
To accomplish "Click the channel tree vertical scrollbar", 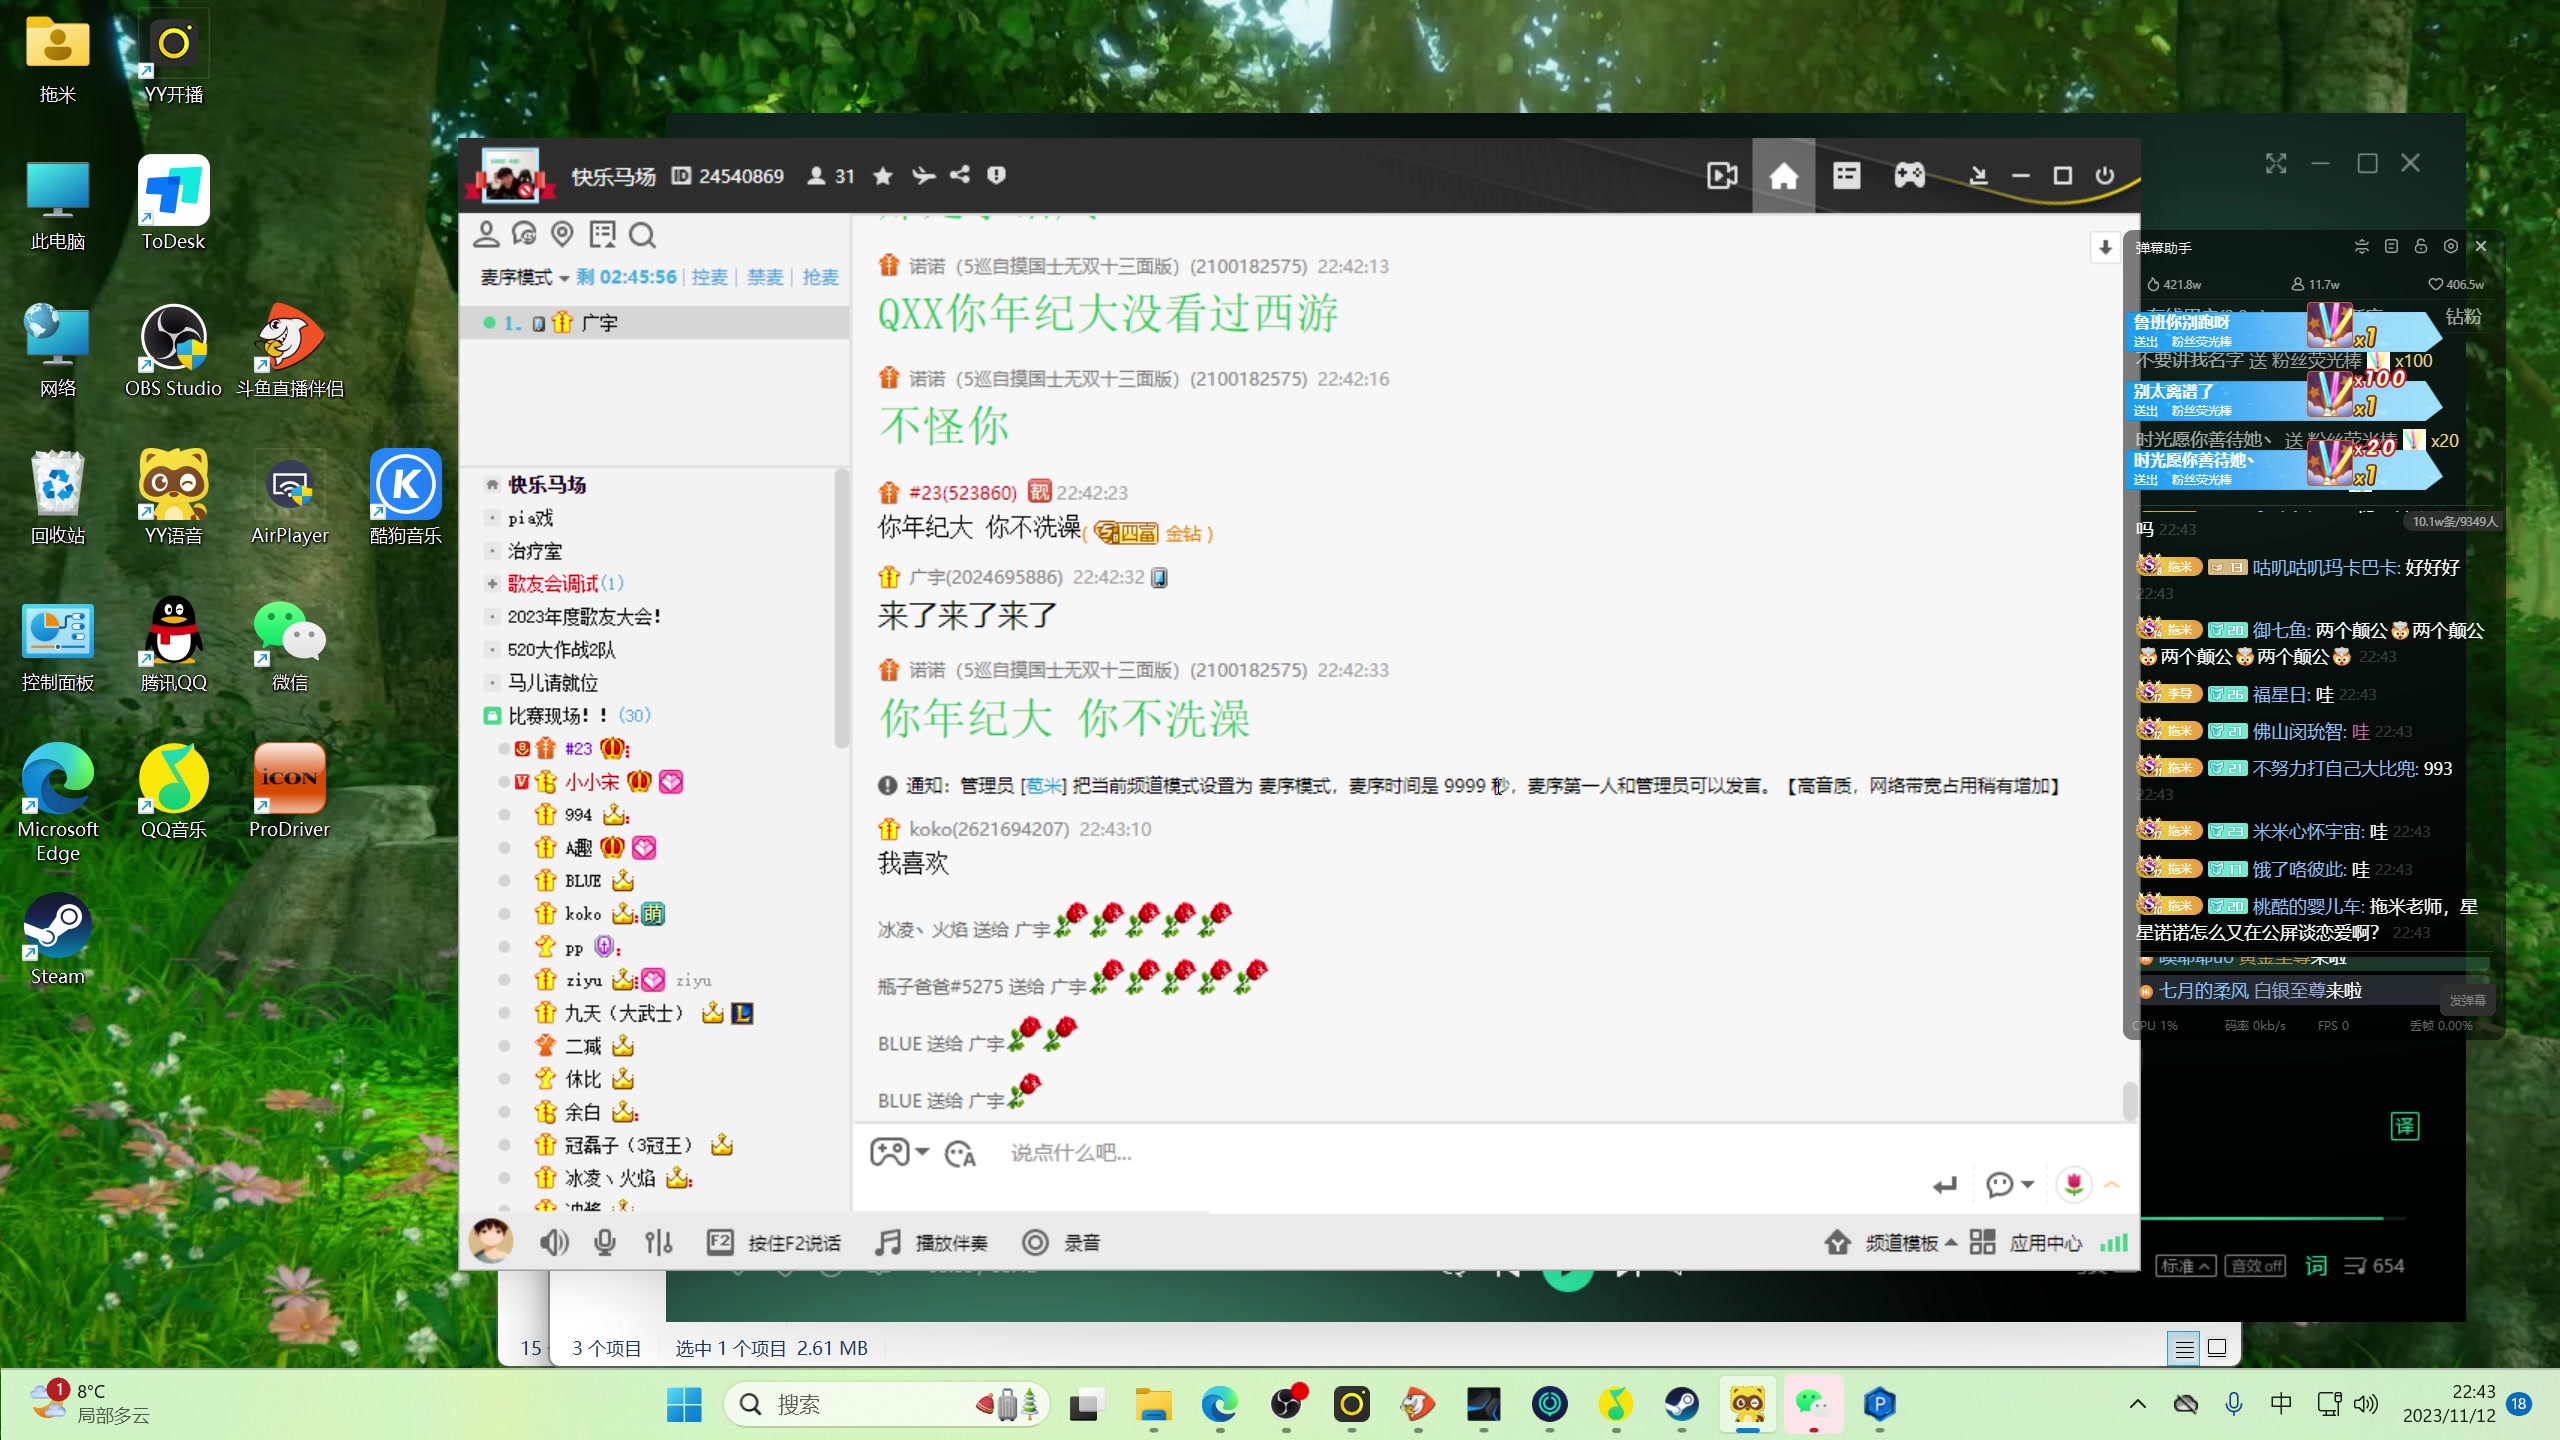I will pyautogui.click(x=841, y=610).
